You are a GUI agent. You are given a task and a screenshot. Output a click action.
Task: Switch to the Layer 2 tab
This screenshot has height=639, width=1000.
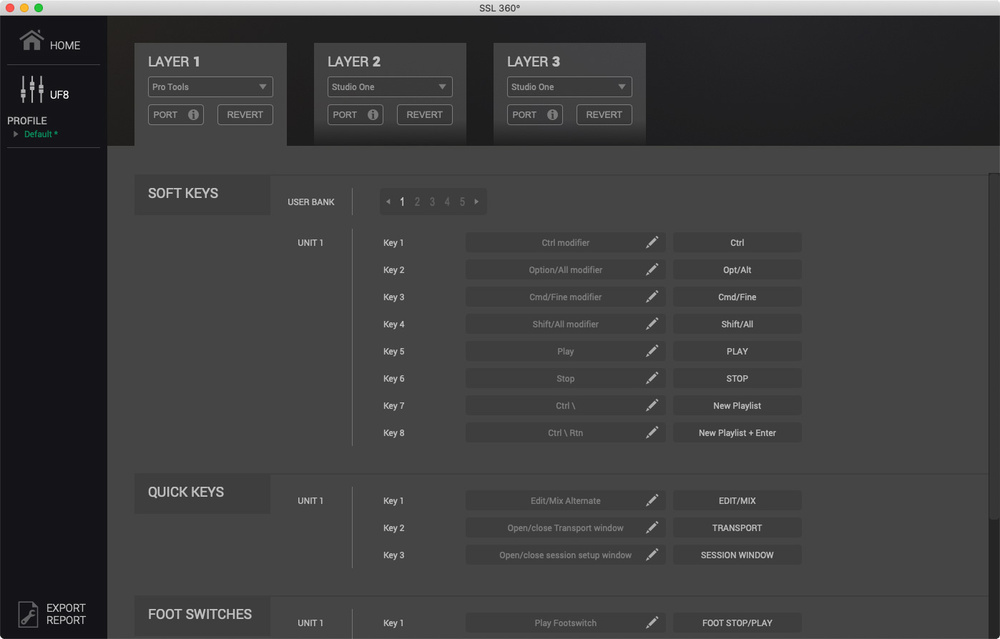pos(355,62)
